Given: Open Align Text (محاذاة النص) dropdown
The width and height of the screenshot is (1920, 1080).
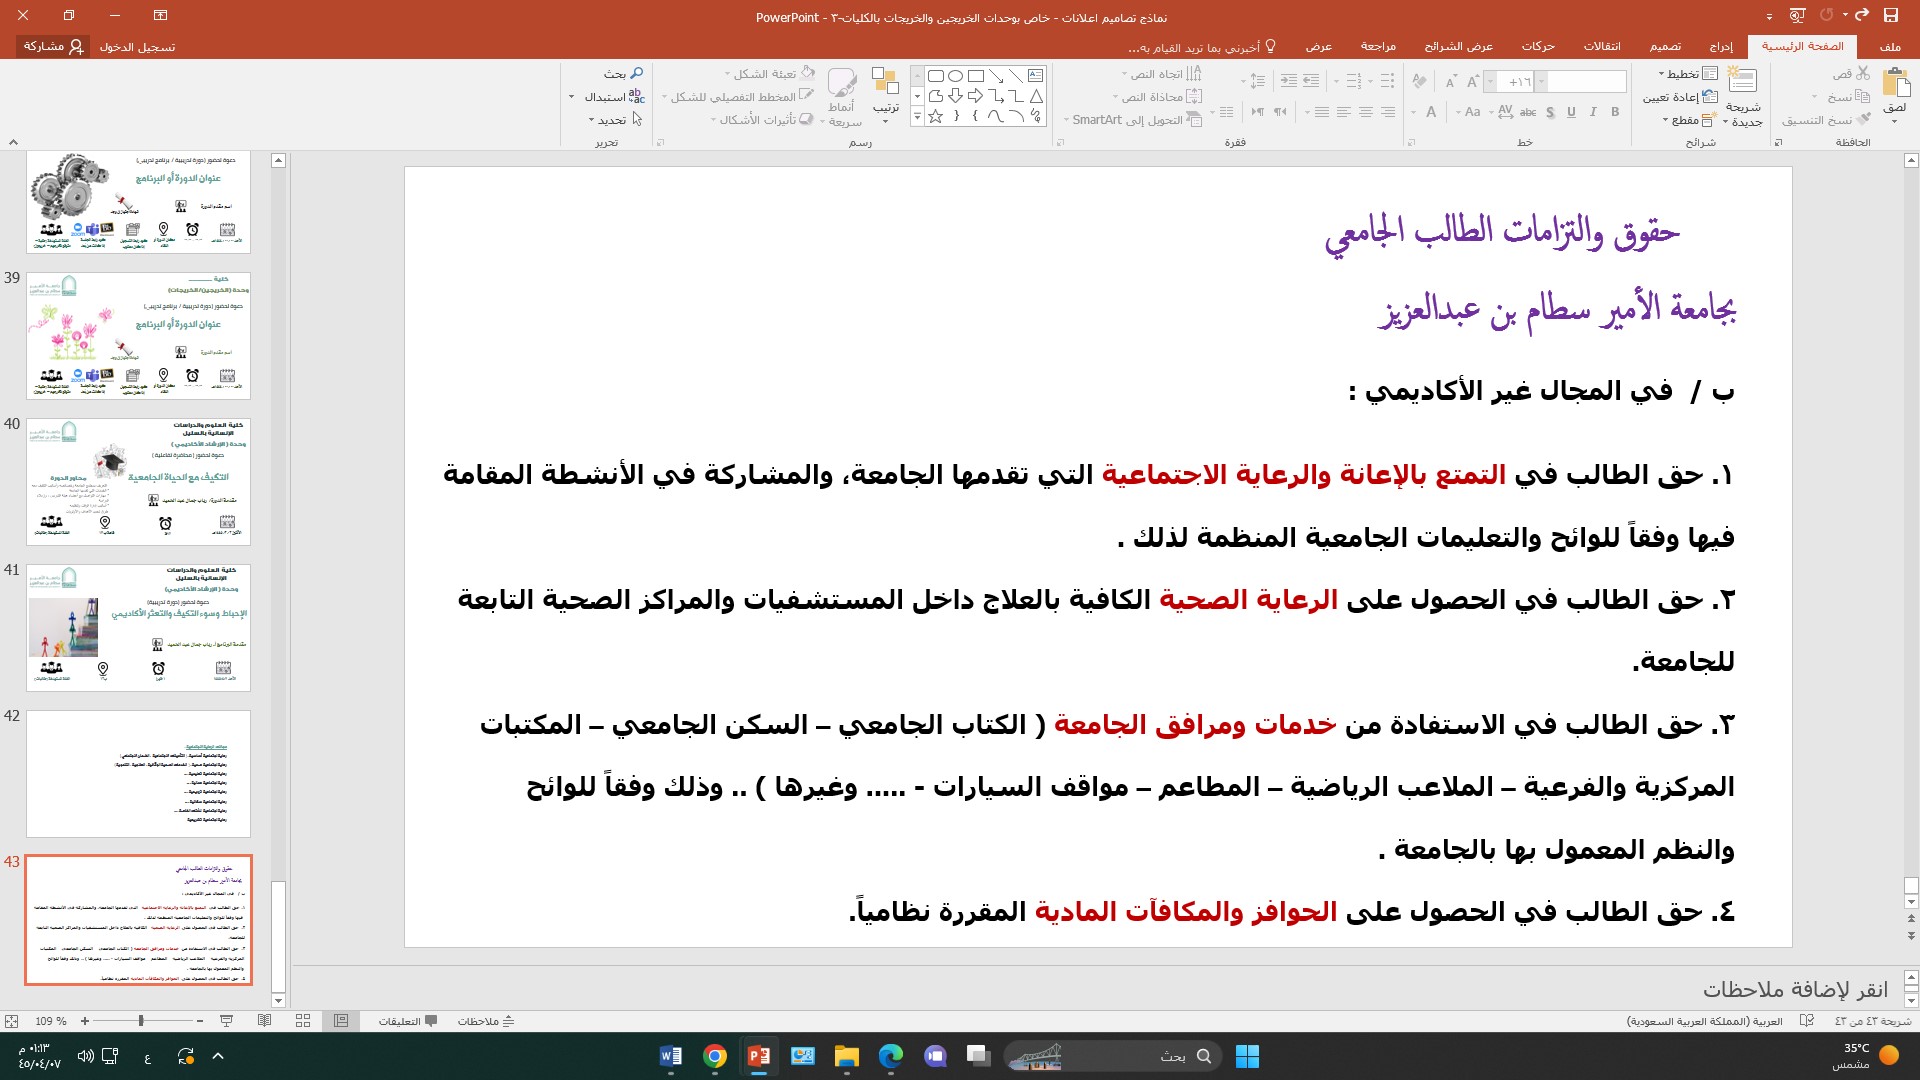Looking at the screenshot, I should tap(1157, 97).
